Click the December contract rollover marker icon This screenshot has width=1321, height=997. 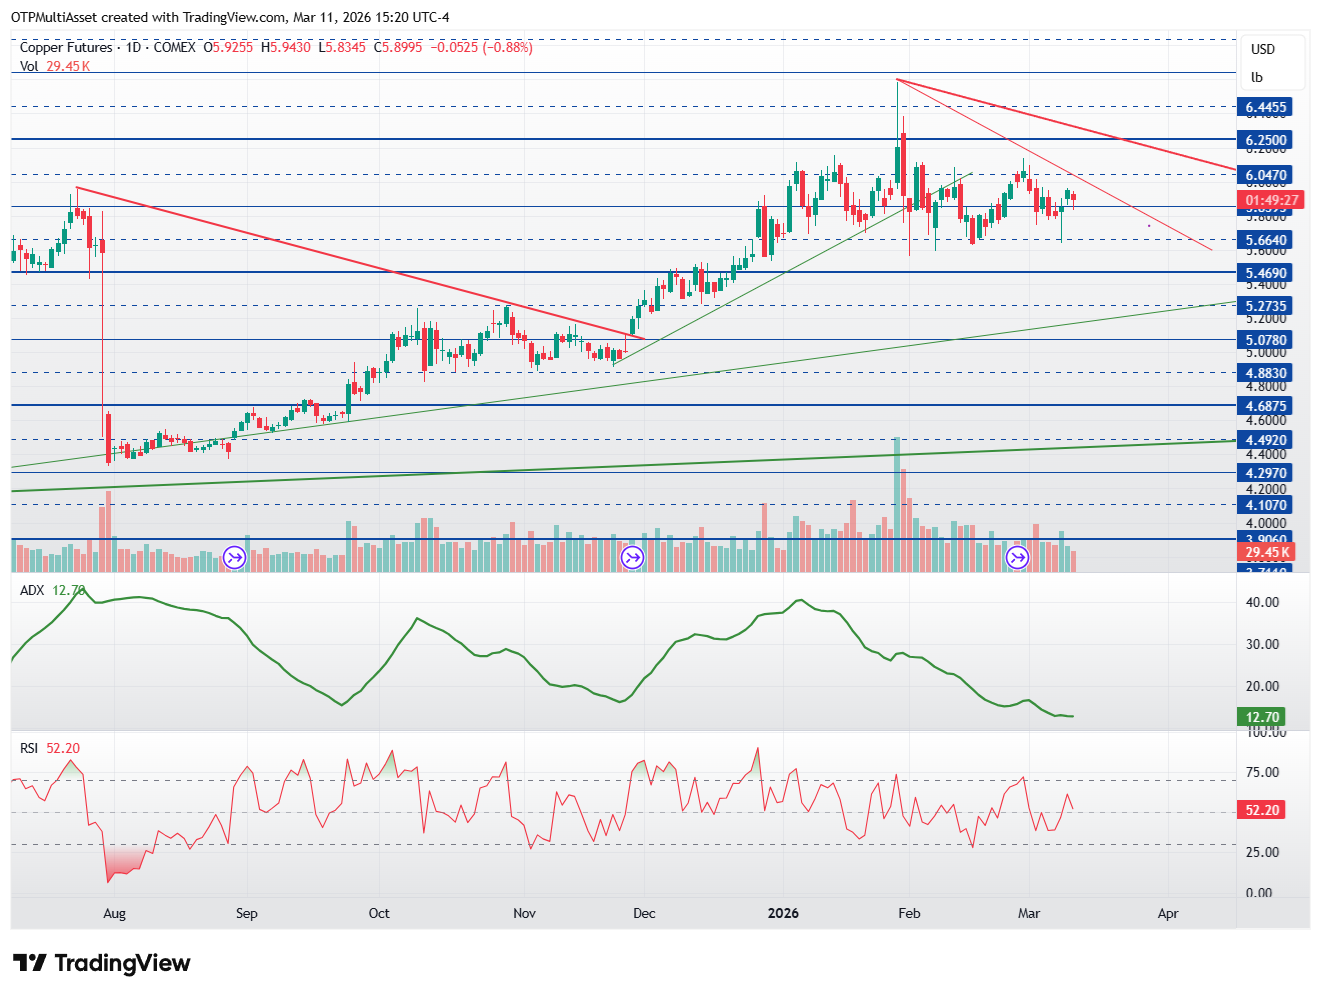tap(632, 558)
